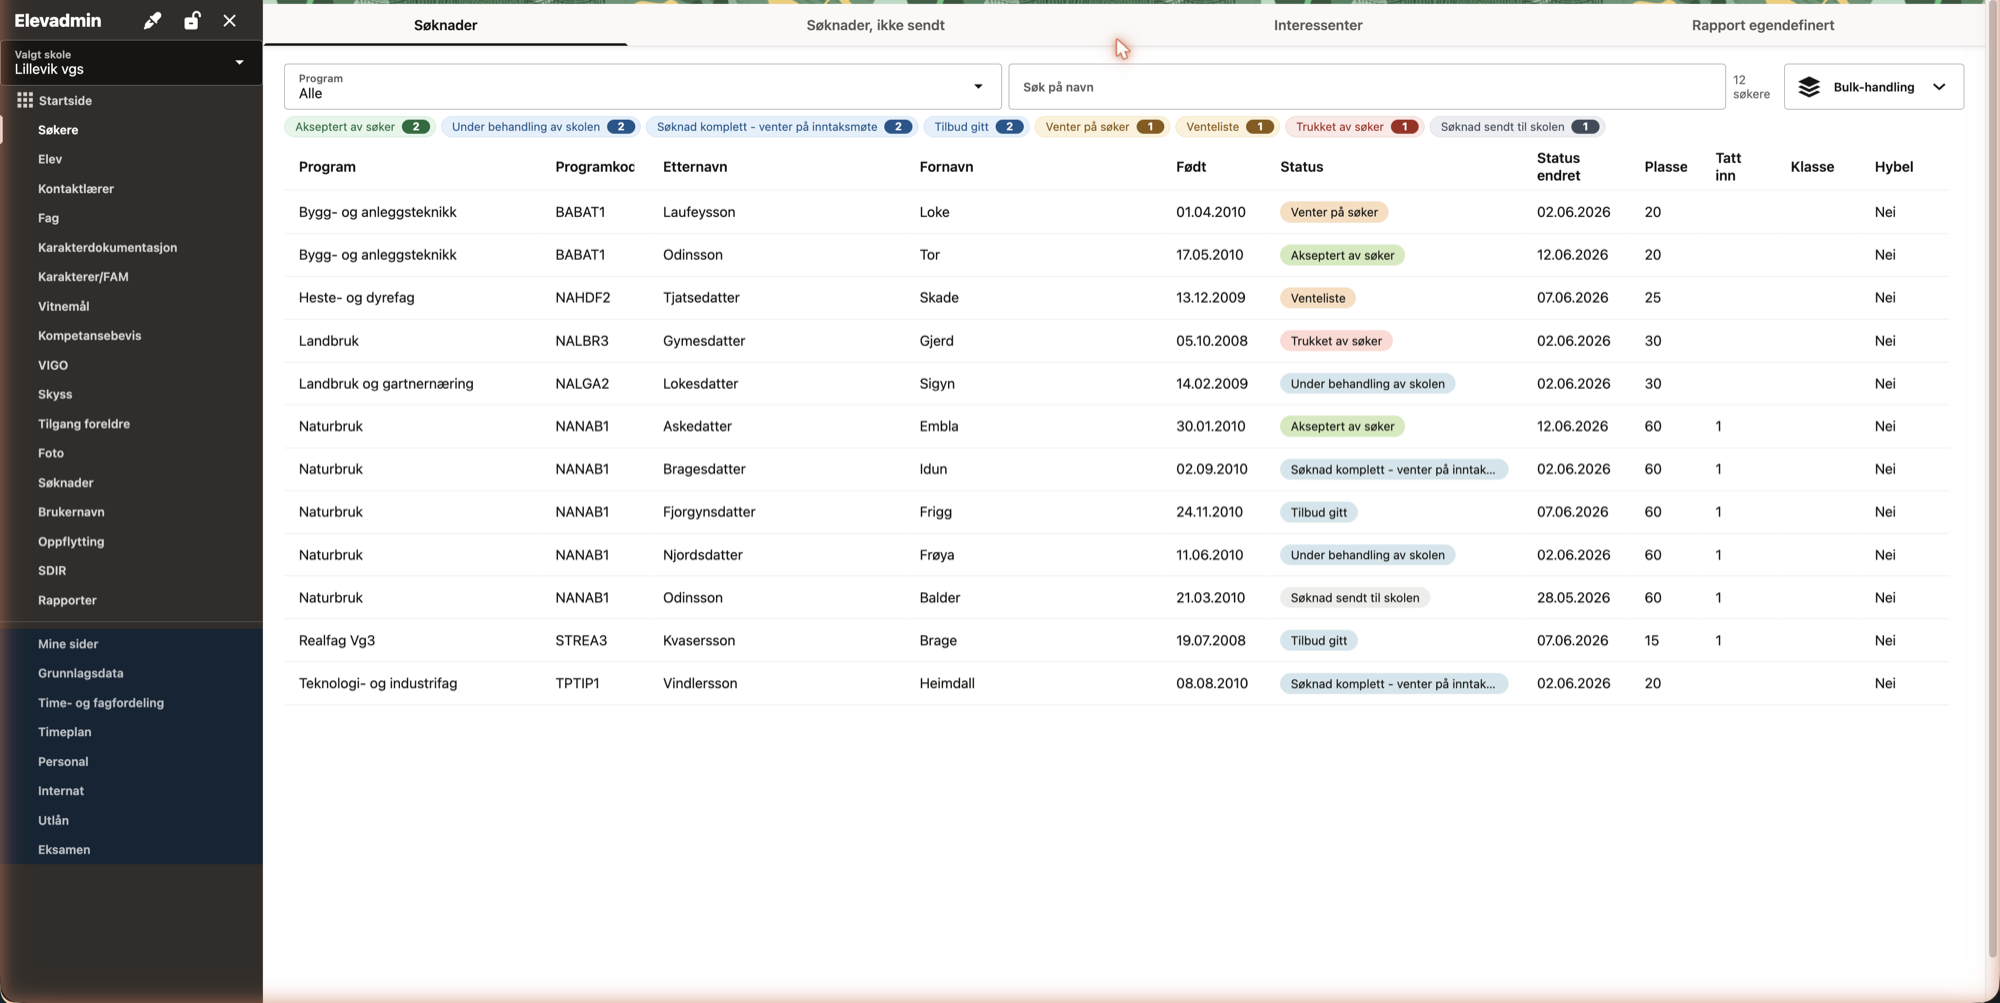Image resolution: width=2000 pixels, height=1003 pixels.
Task: Close the sidebar with X icon
Action: click(x=230, y=21)
